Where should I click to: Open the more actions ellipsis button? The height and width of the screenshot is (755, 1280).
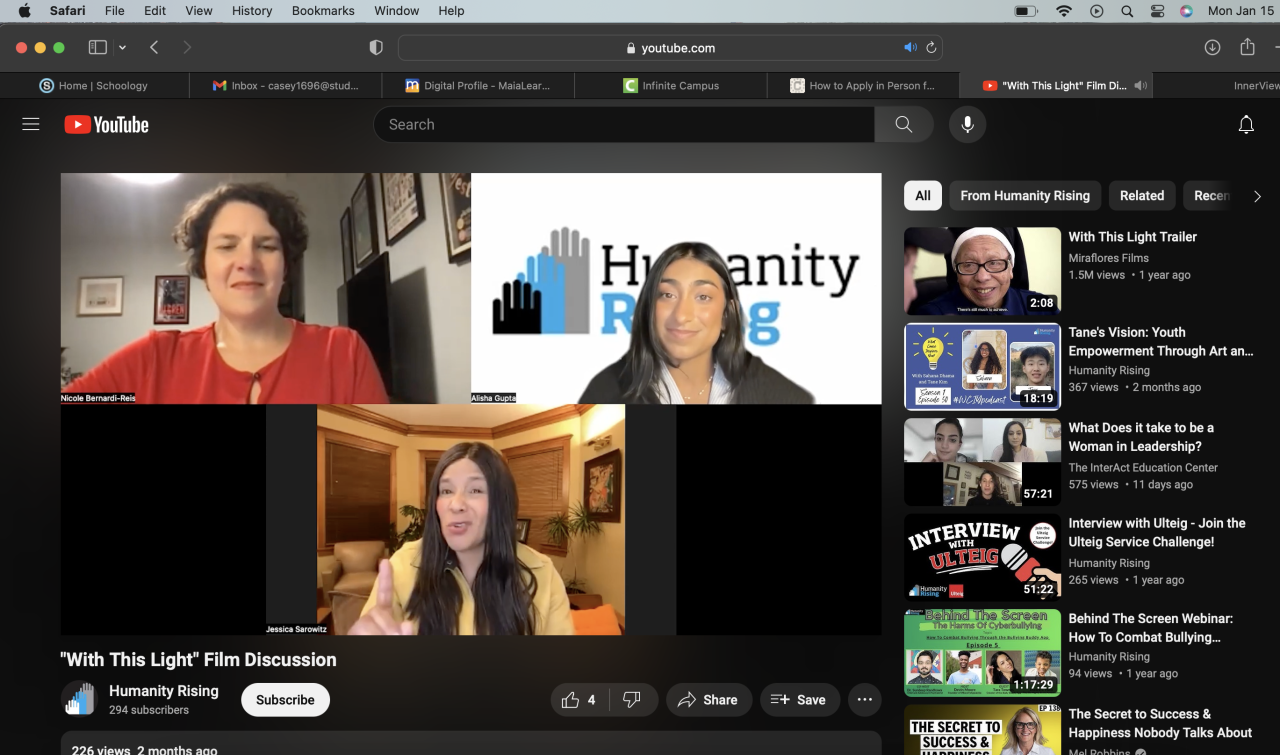[x=865, y=700]
